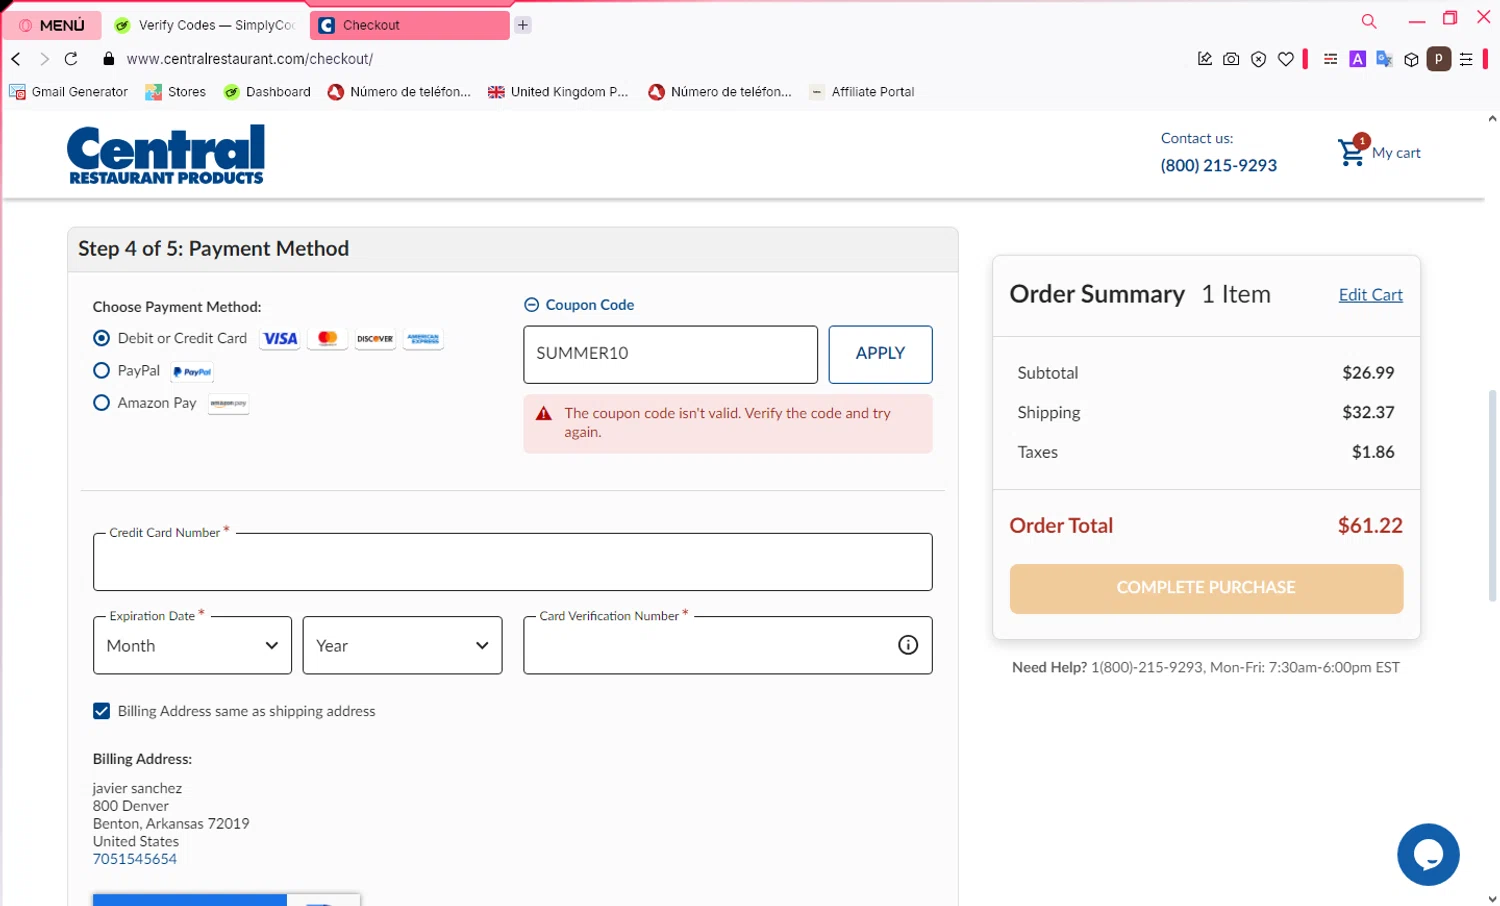Add page to bookmarks with heart icon
1500x906 pixels.
[x=1286, y=59]
